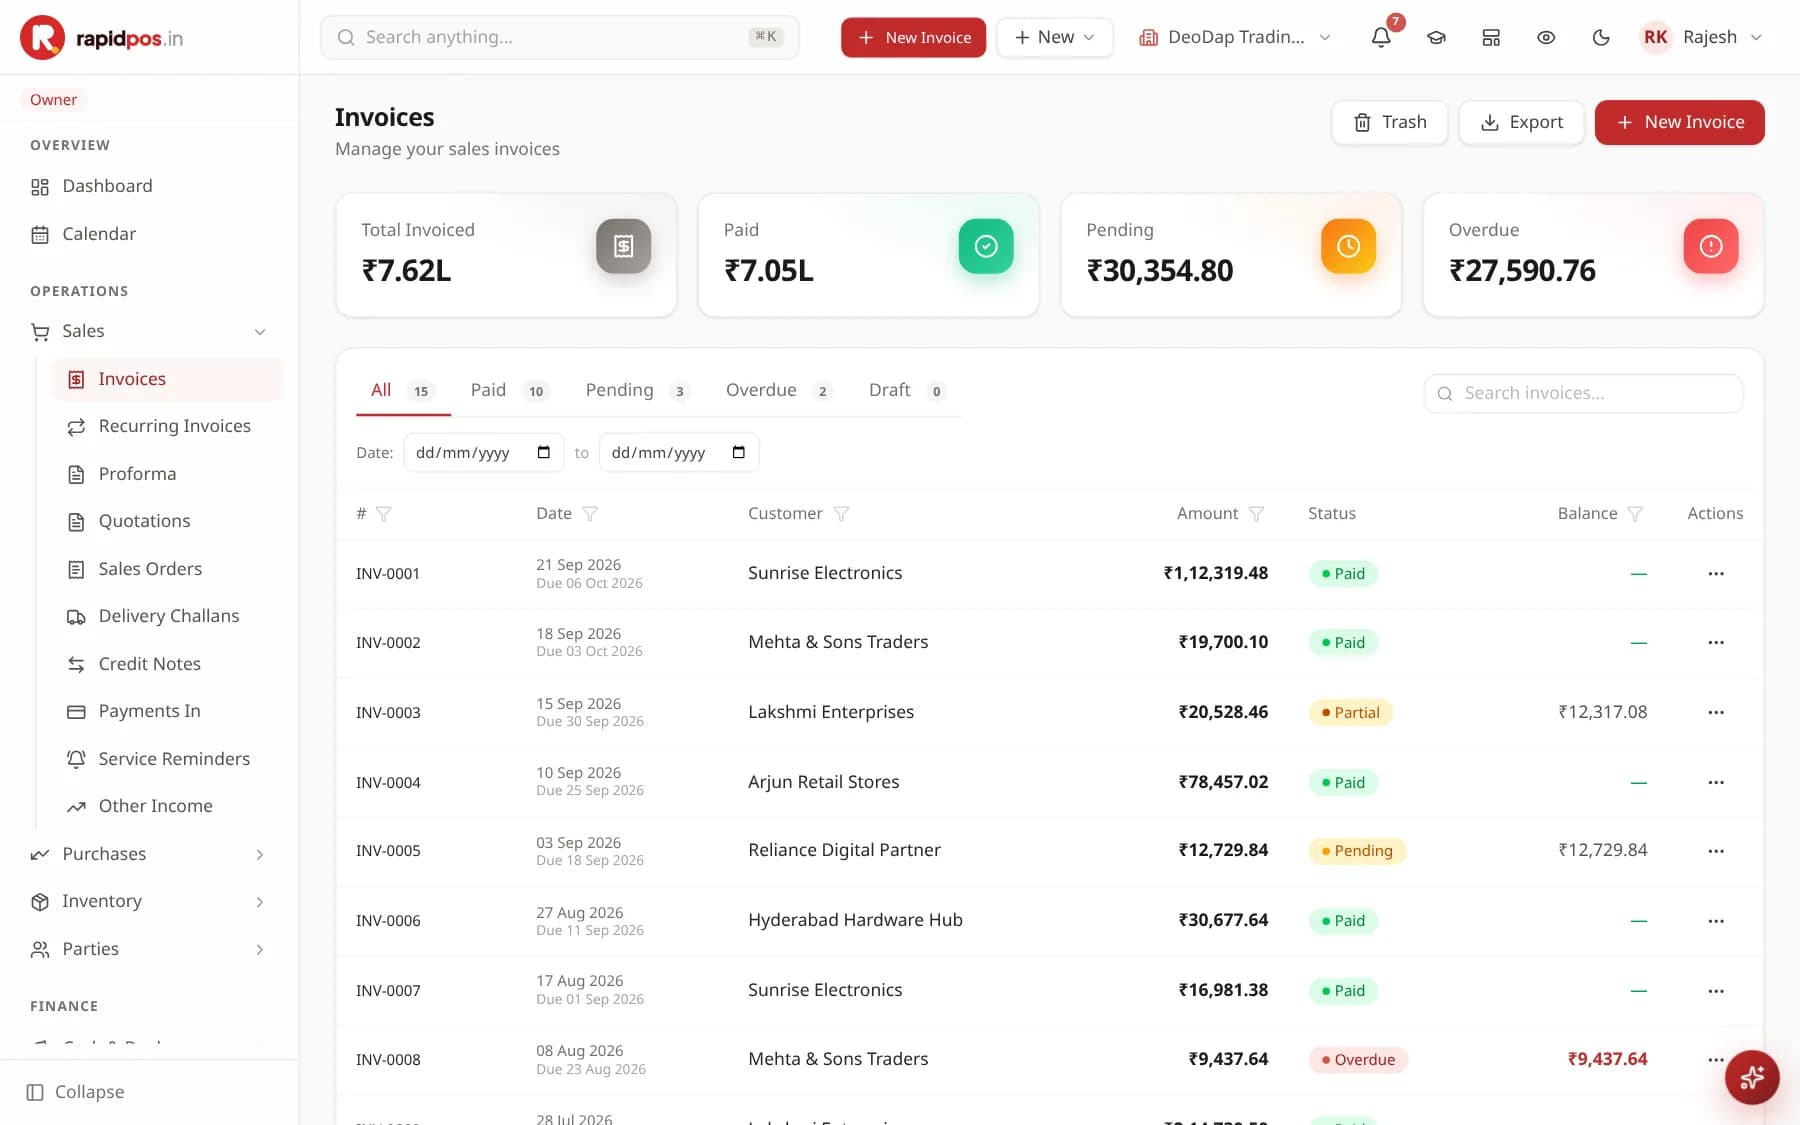Open actions menu for INV-0005

pyautogui.click(x=1716, y=851)
